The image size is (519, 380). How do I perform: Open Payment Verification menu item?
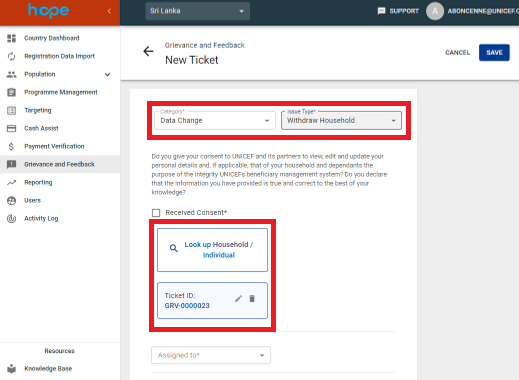[60, 146]
